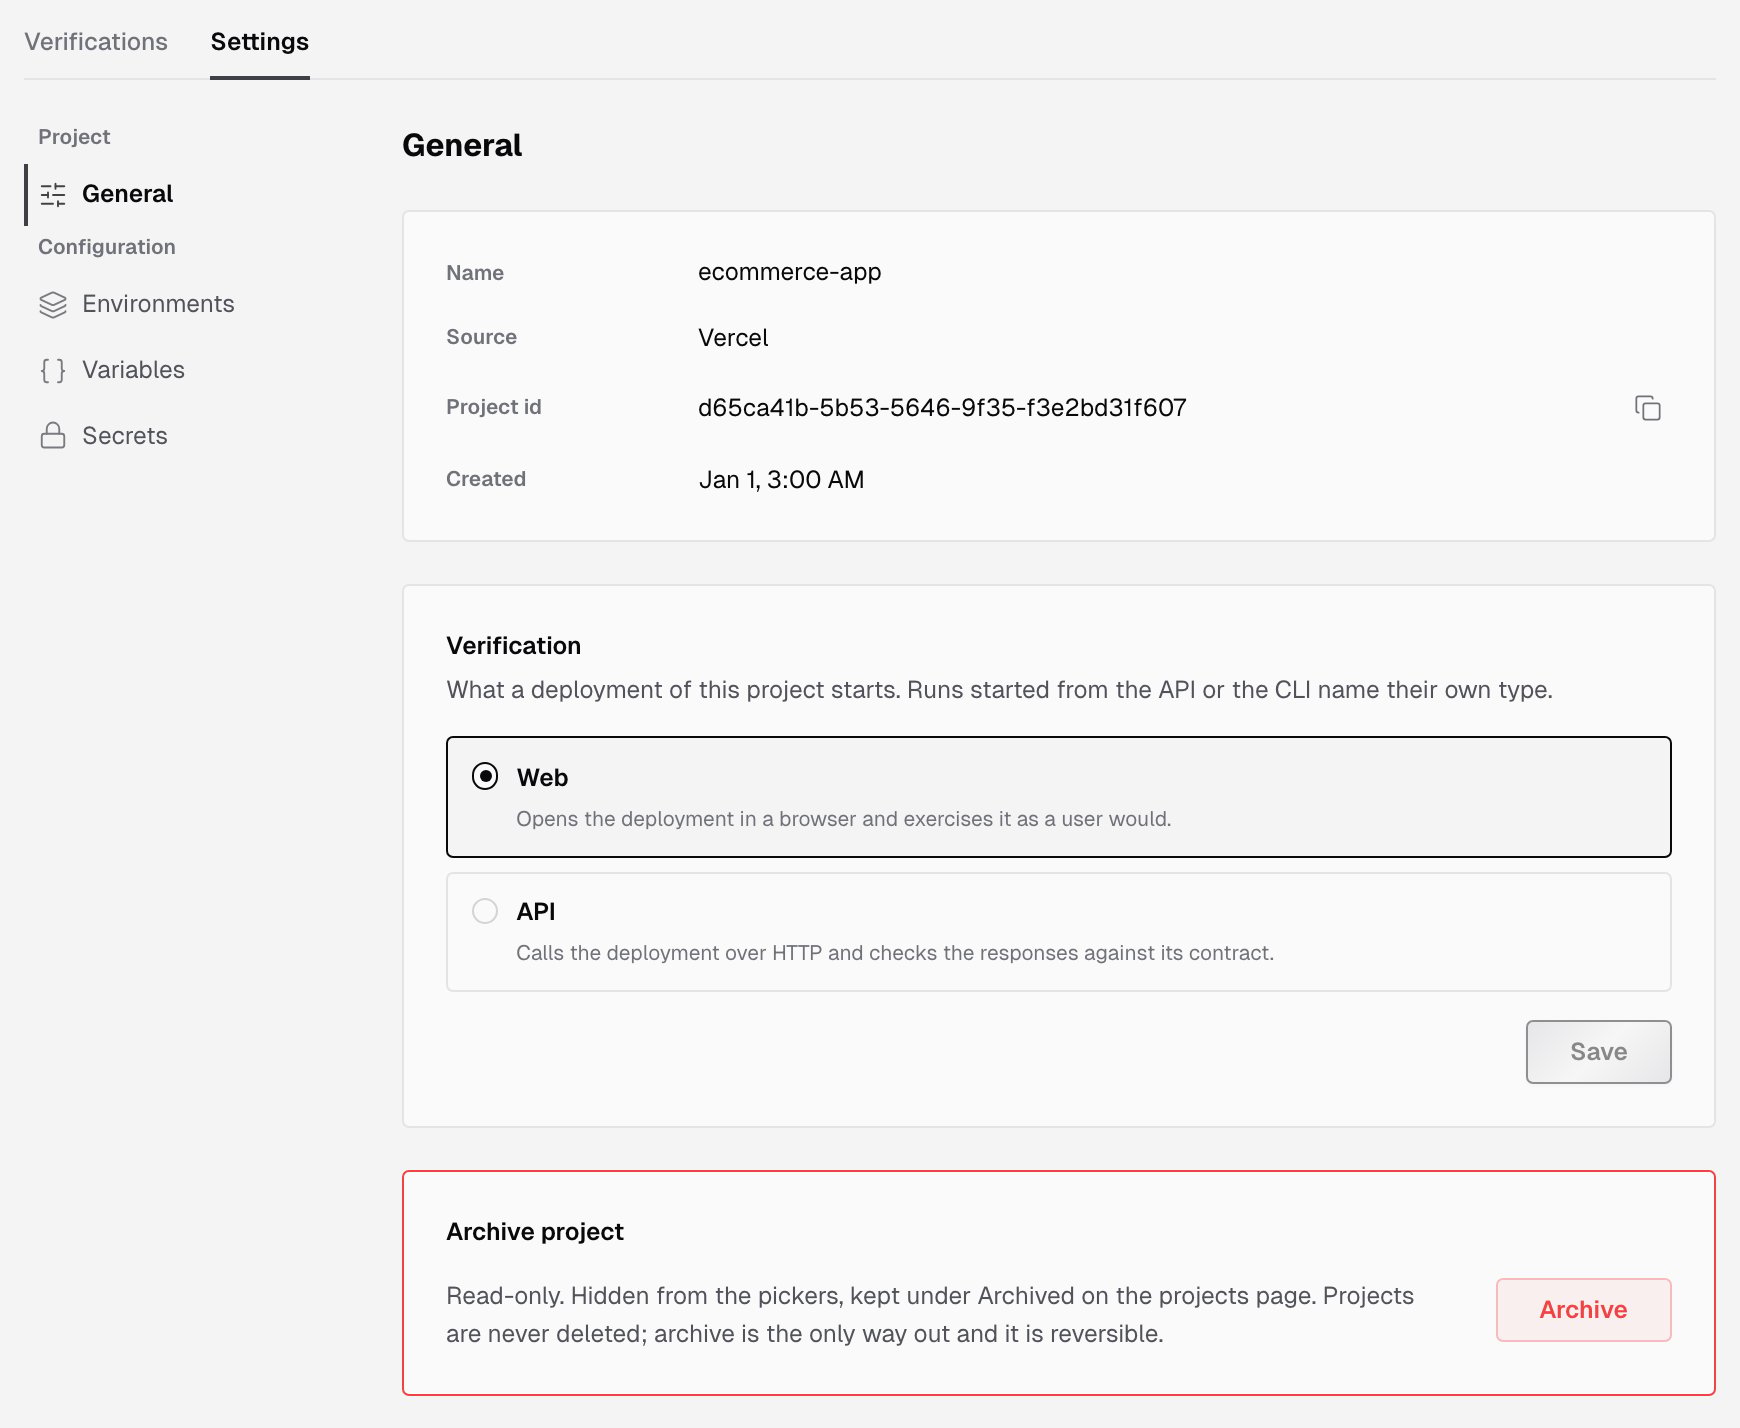This screenshot has width=1740, height=1428.
Task: Archive the project with Archive button
Action: pos(1583,1310)
